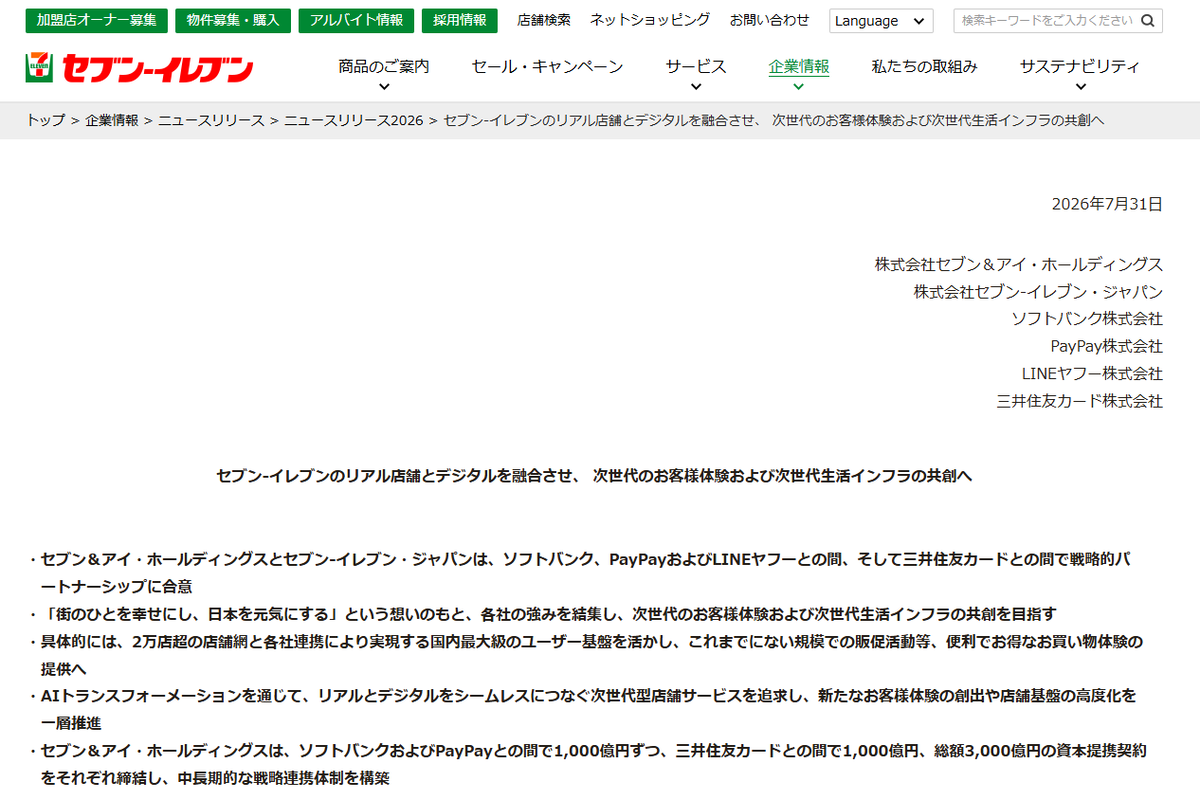
Task: Click 加盟店オーナー募集 green button
Action: pos(96,21)
